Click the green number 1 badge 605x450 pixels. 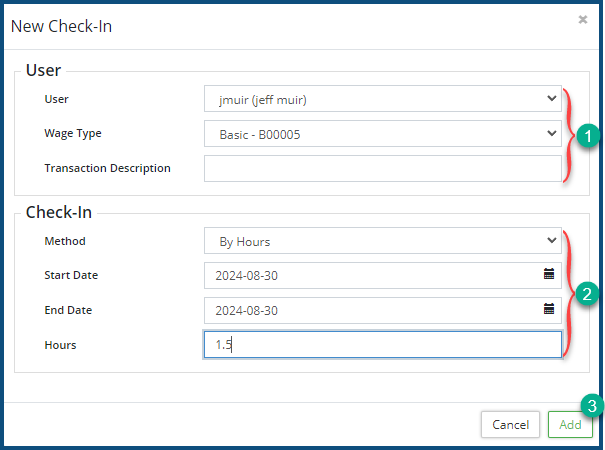pyautogui.click(x=590, y=135)
